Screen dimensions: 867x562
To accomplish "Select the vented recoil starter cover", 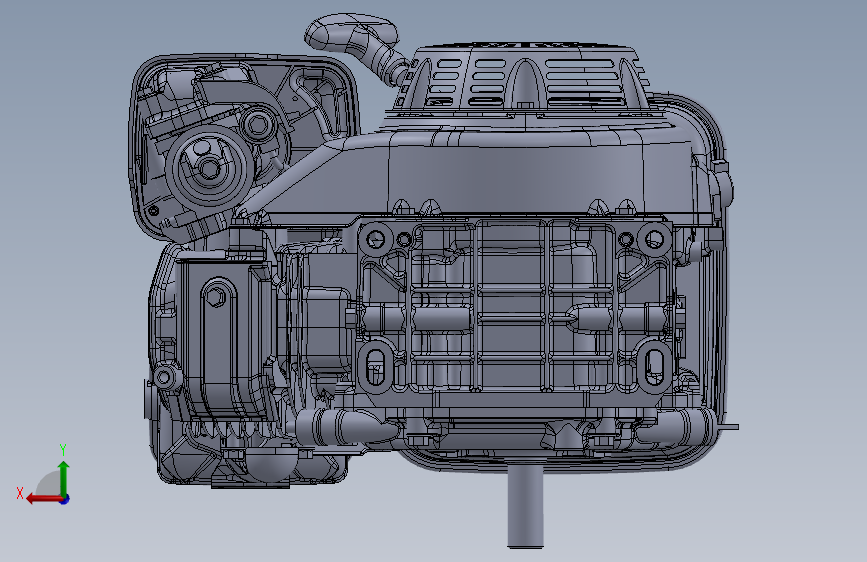I will point(523,75).
